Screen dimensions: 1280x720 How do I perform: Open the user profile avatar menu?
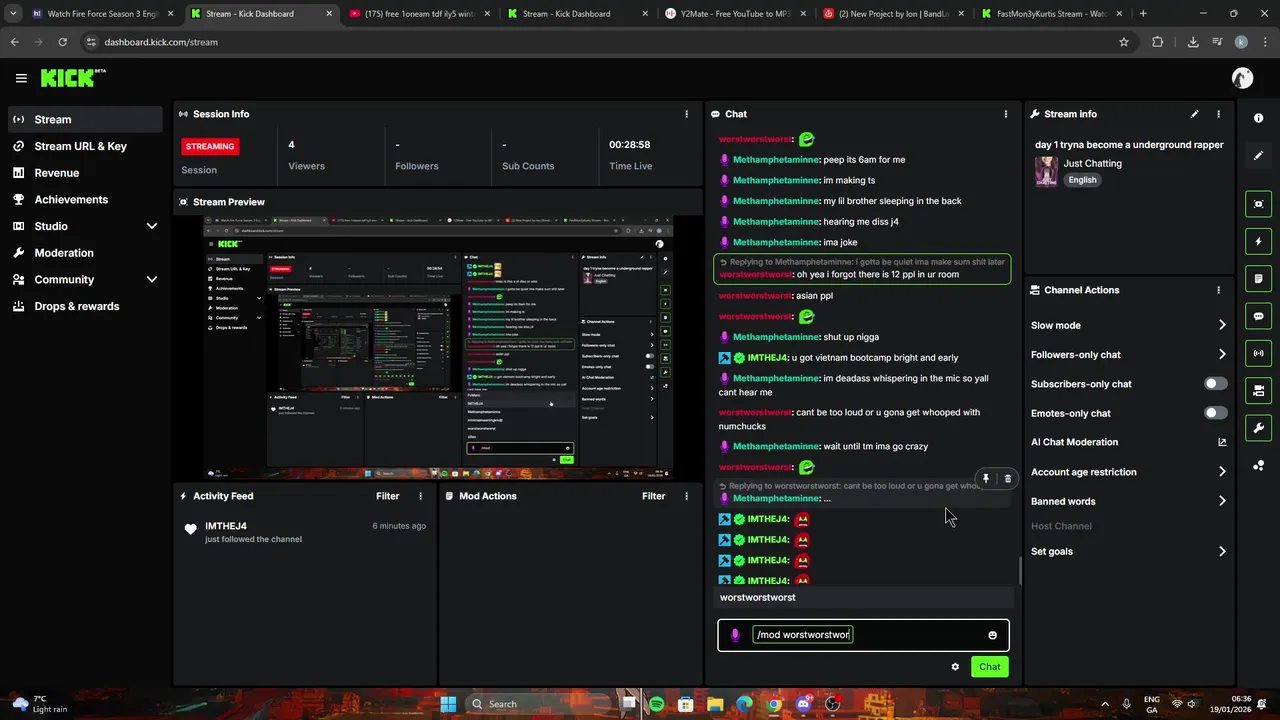1242,78
